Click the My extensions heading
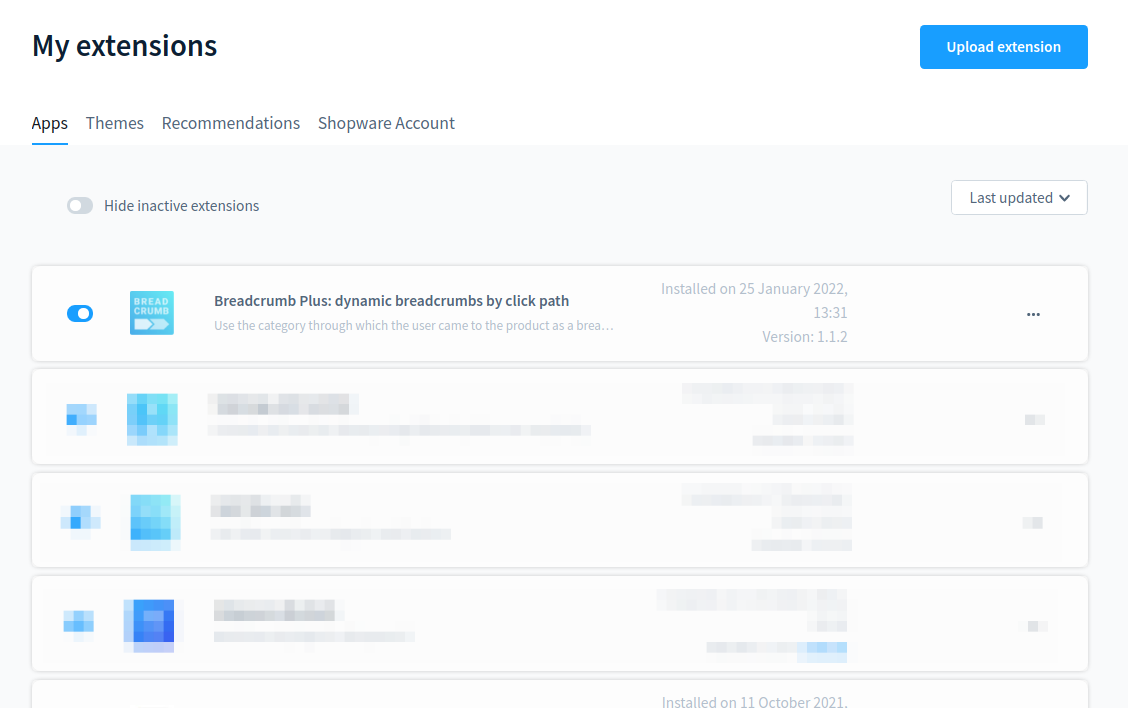The height and width of the screenshot is (708, 1128). click(124, 46)
